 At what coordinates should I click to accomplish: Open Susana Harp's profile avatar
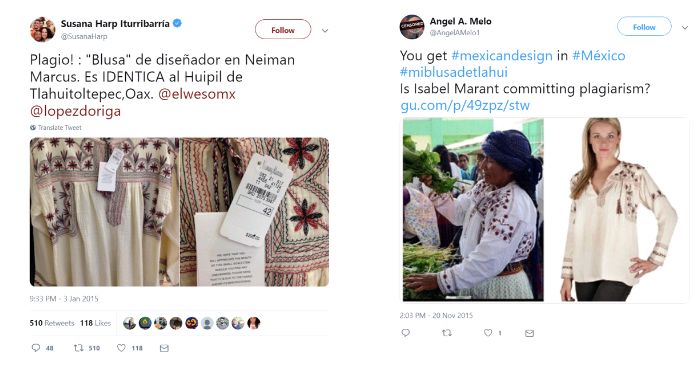(42, 29)
